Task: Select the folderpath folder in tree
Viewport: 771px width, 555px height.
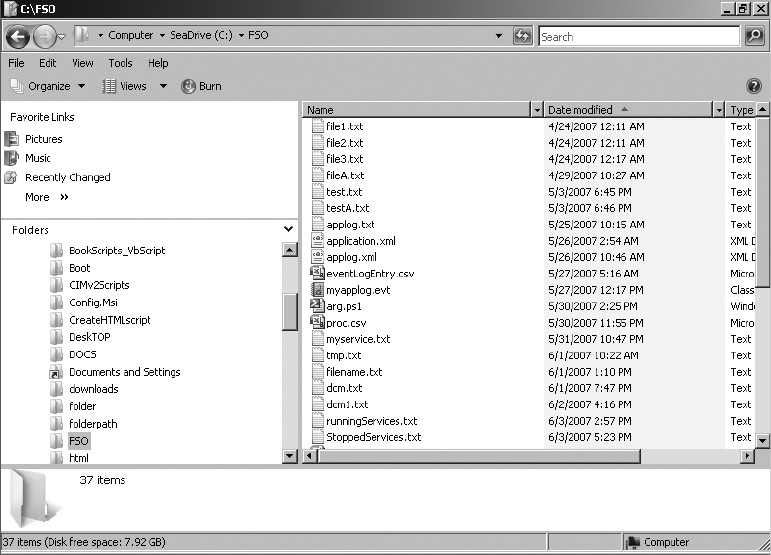Action: coord(84,424)
